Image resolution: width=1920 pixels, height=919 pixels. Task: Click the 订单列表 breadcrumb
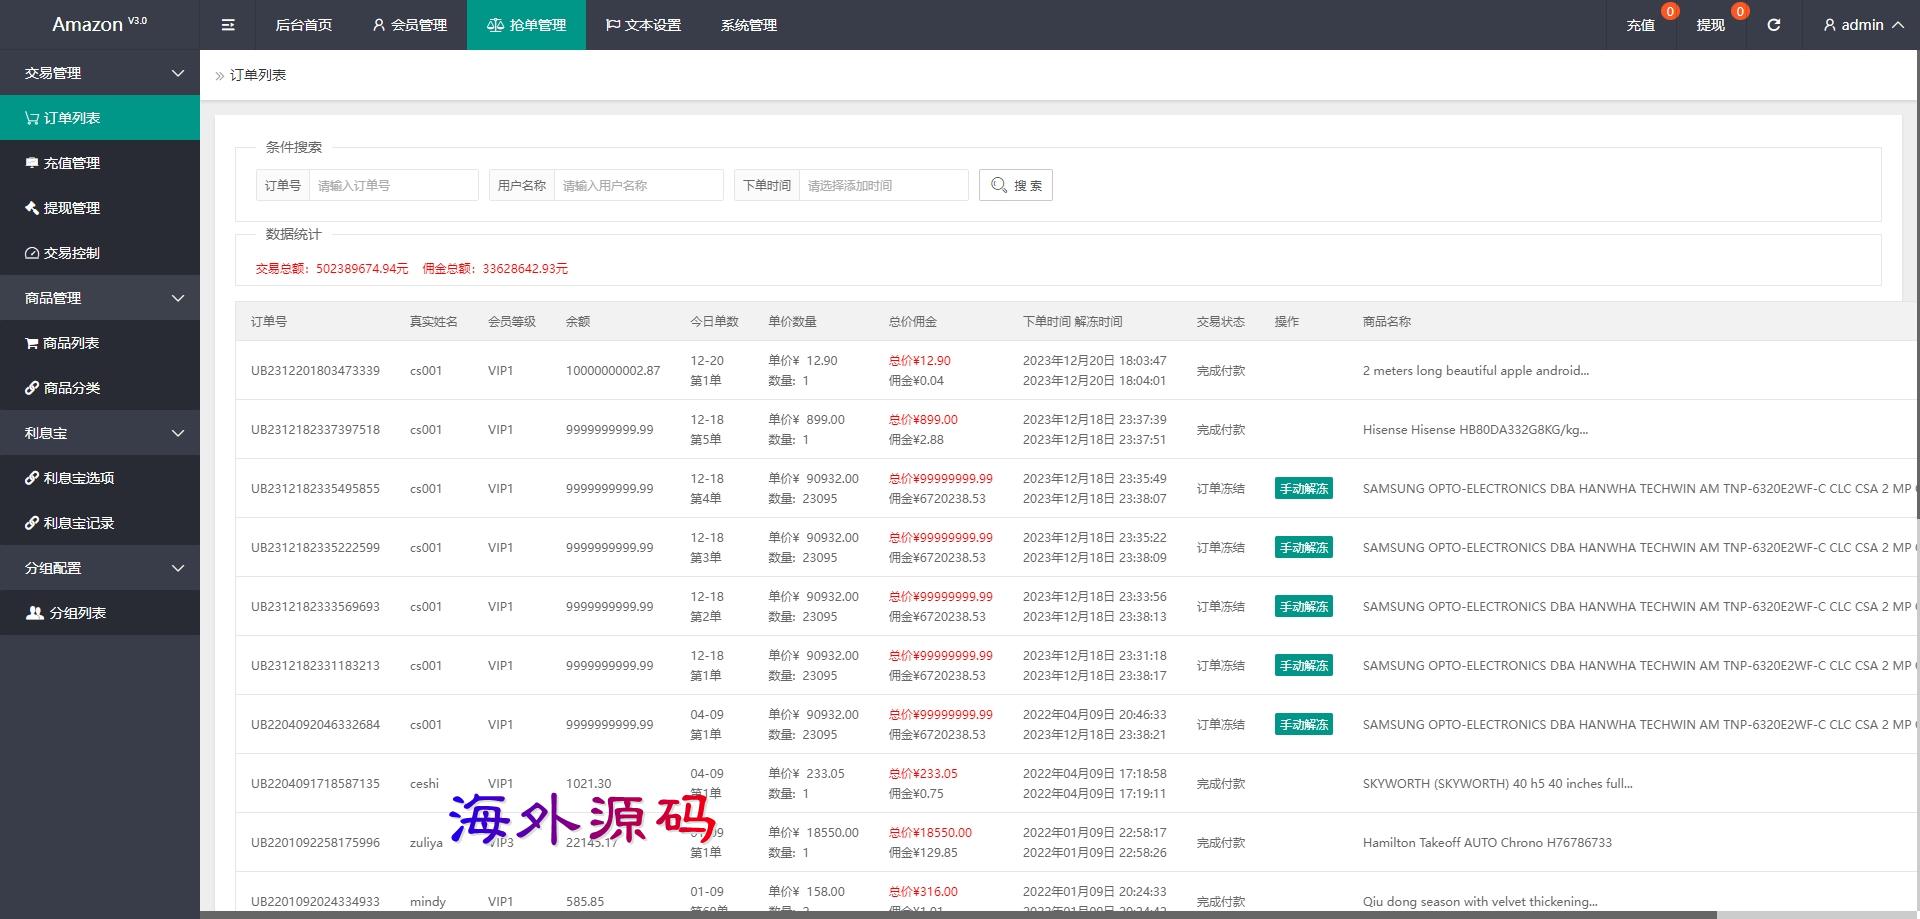click(258, 75)
